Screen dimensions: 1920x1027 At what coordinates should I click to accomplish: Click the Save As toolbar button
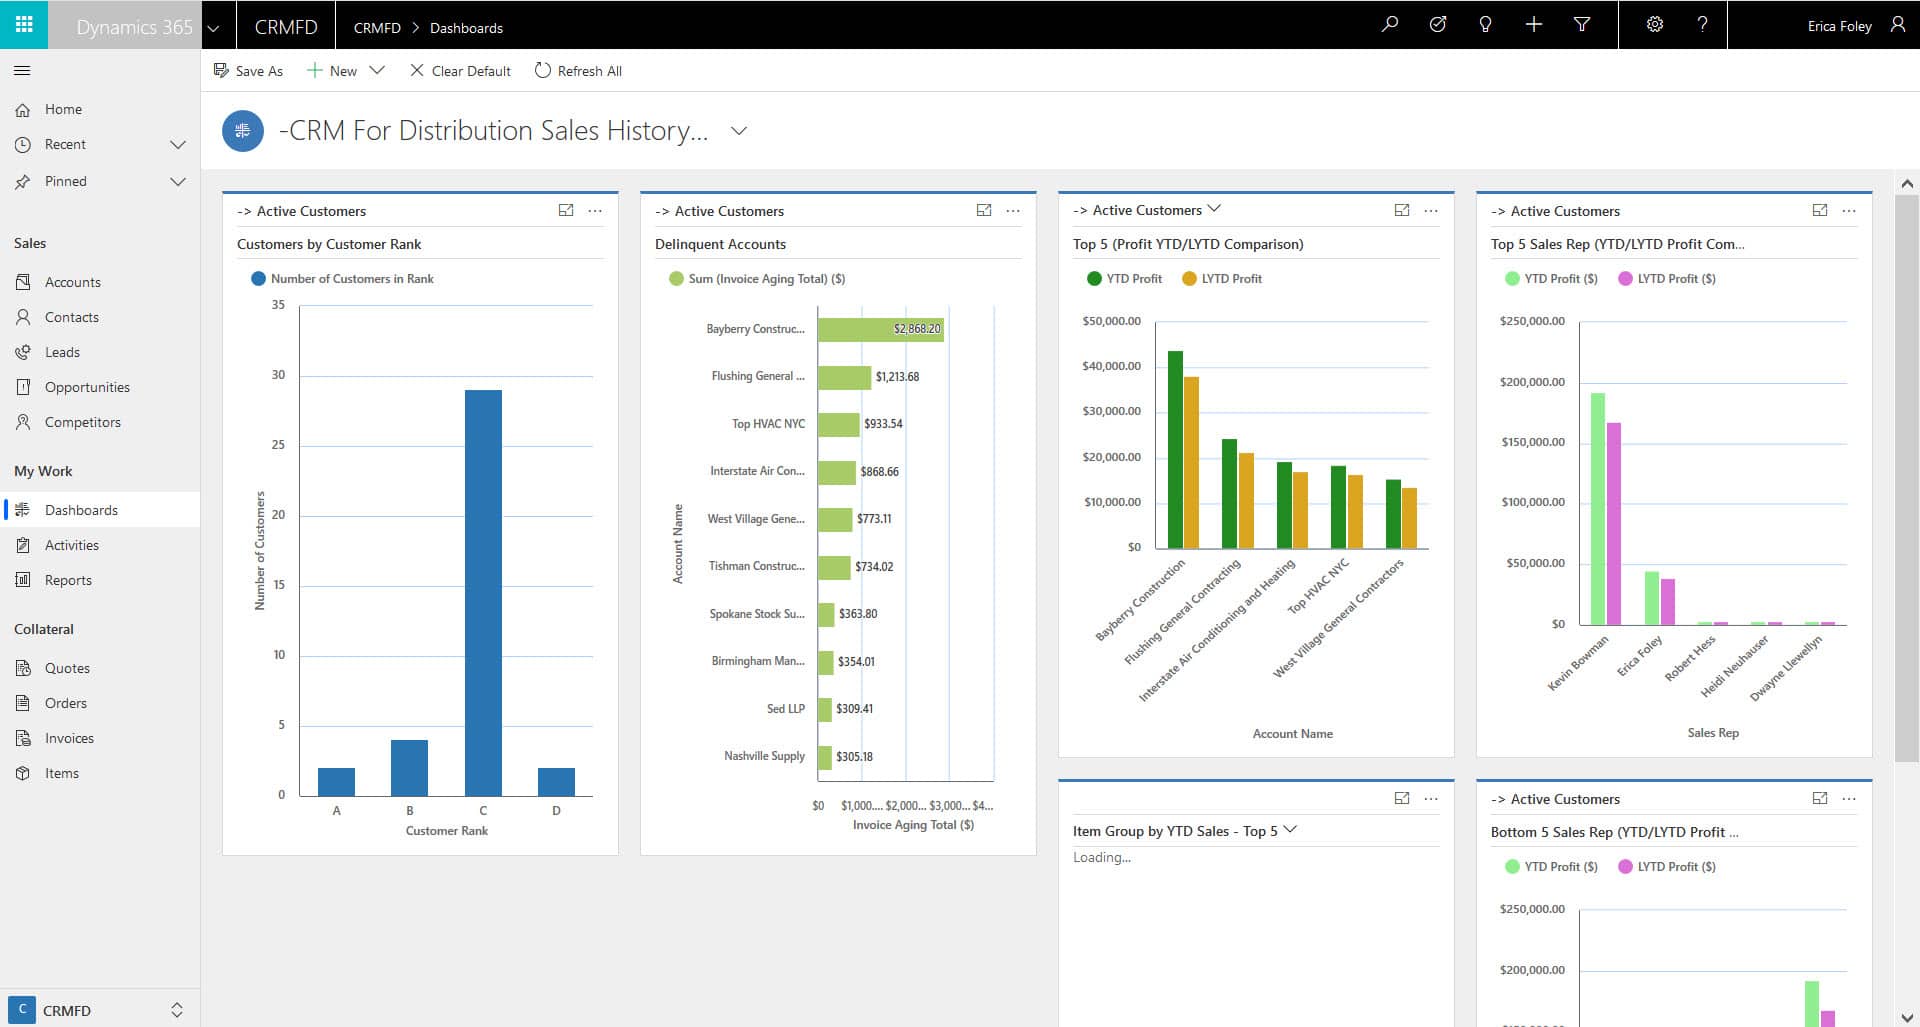tap(248, 71)
